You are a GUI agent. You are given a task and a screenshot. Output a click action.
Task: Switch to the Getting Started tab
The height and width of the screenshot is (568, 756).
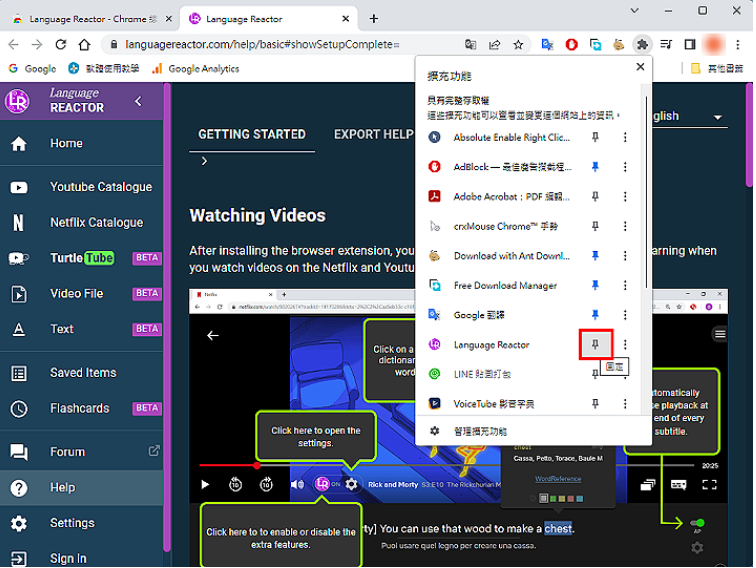(252, 134)
